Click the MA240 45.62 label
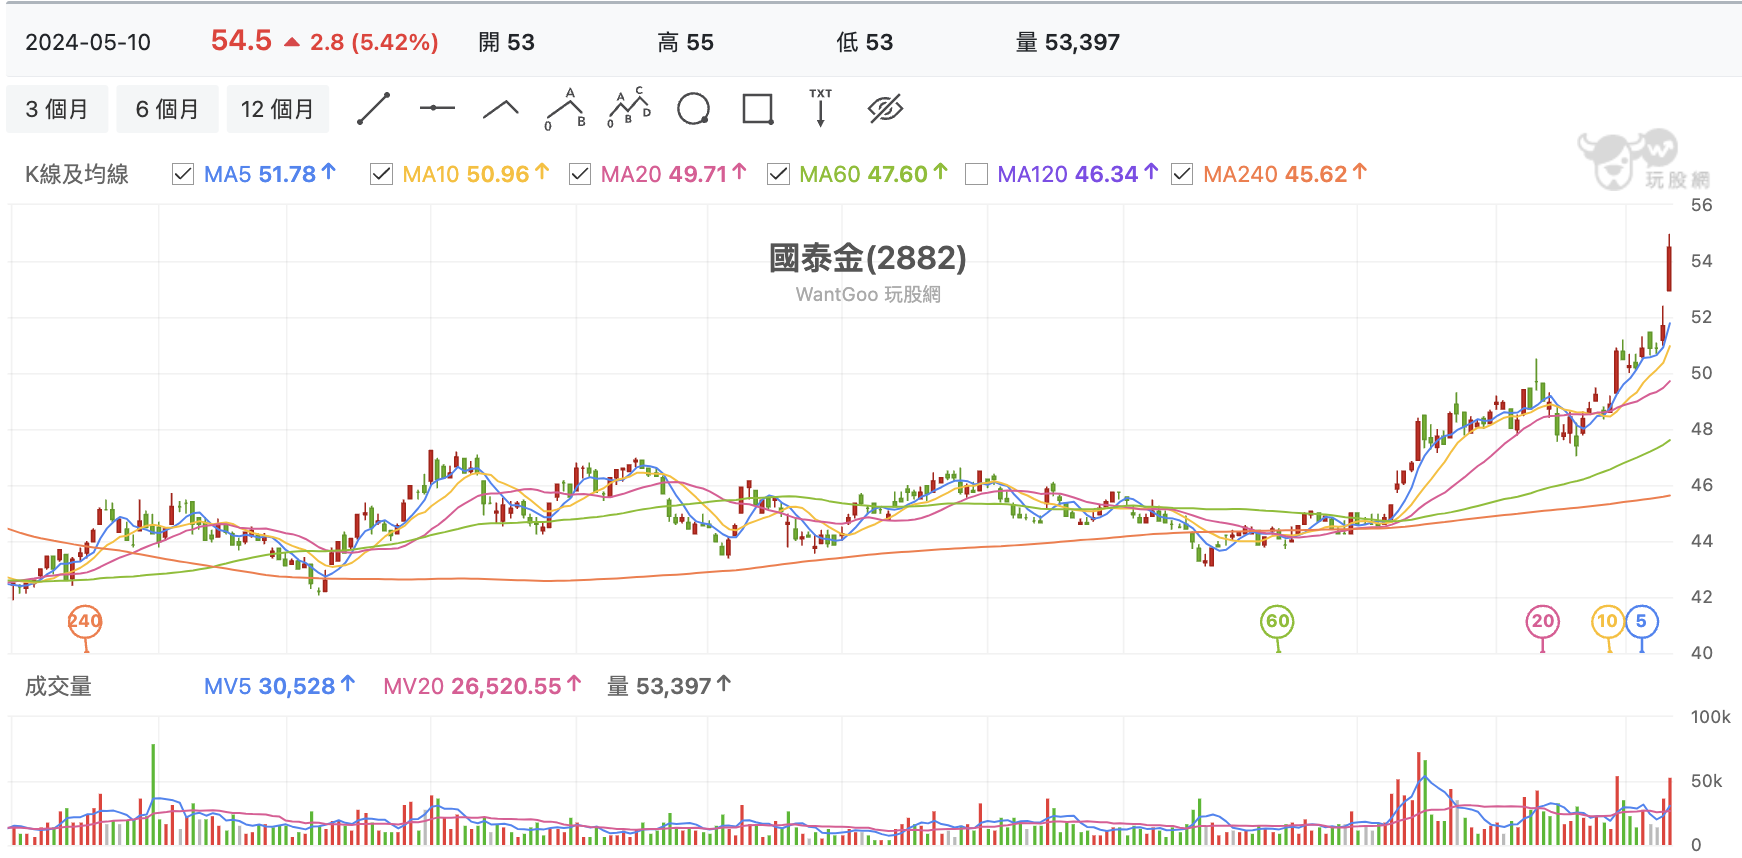The width and height of the screenshot is (1742, 858). pyautogui.click(x=1285, y=174)
